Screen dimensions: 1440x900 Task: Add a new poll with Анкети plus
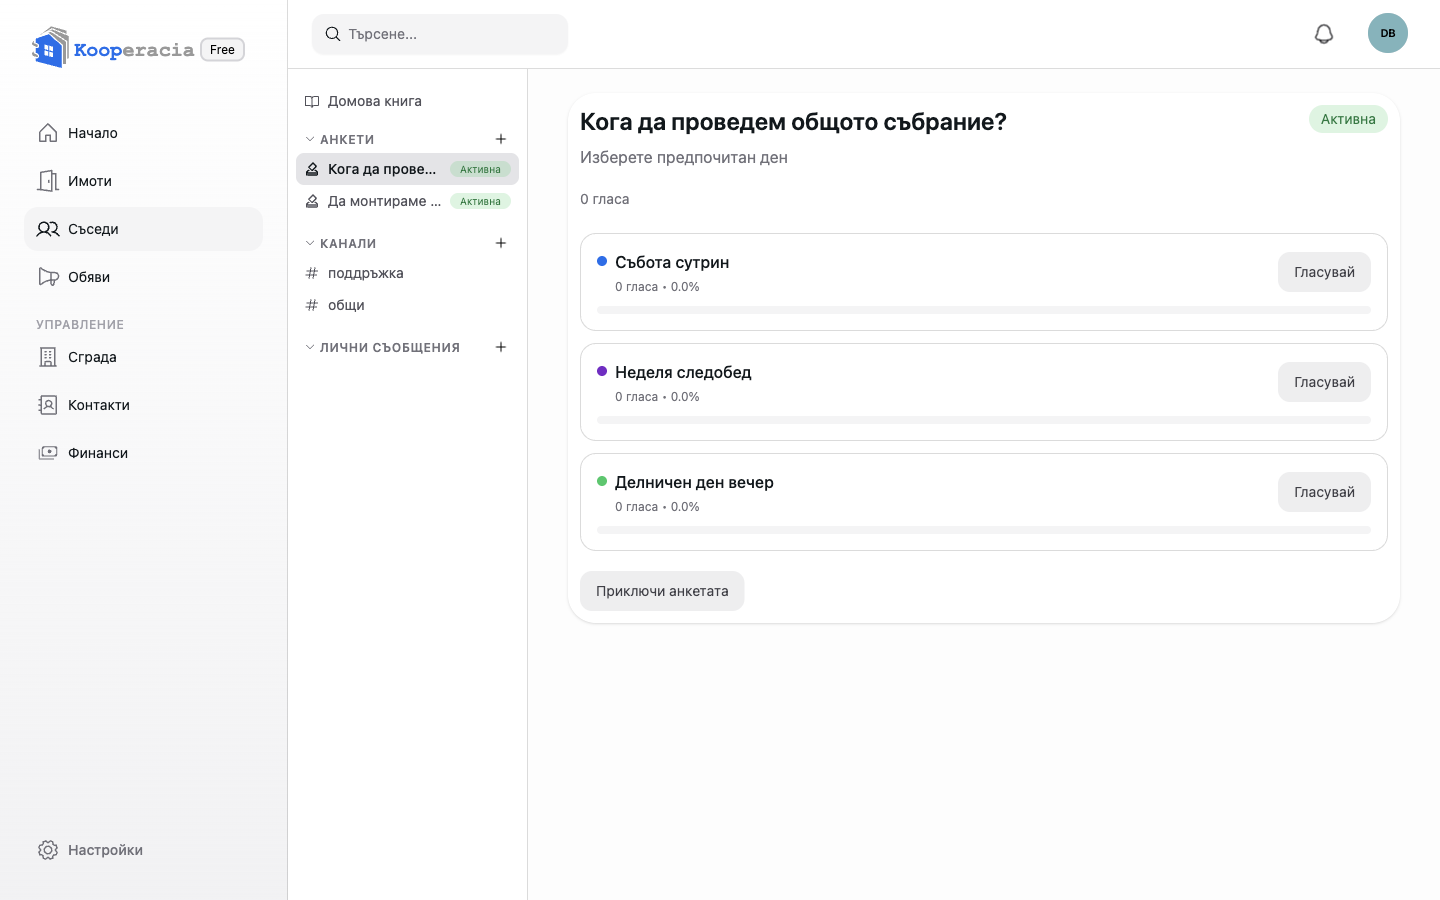(x=501, y=139)
